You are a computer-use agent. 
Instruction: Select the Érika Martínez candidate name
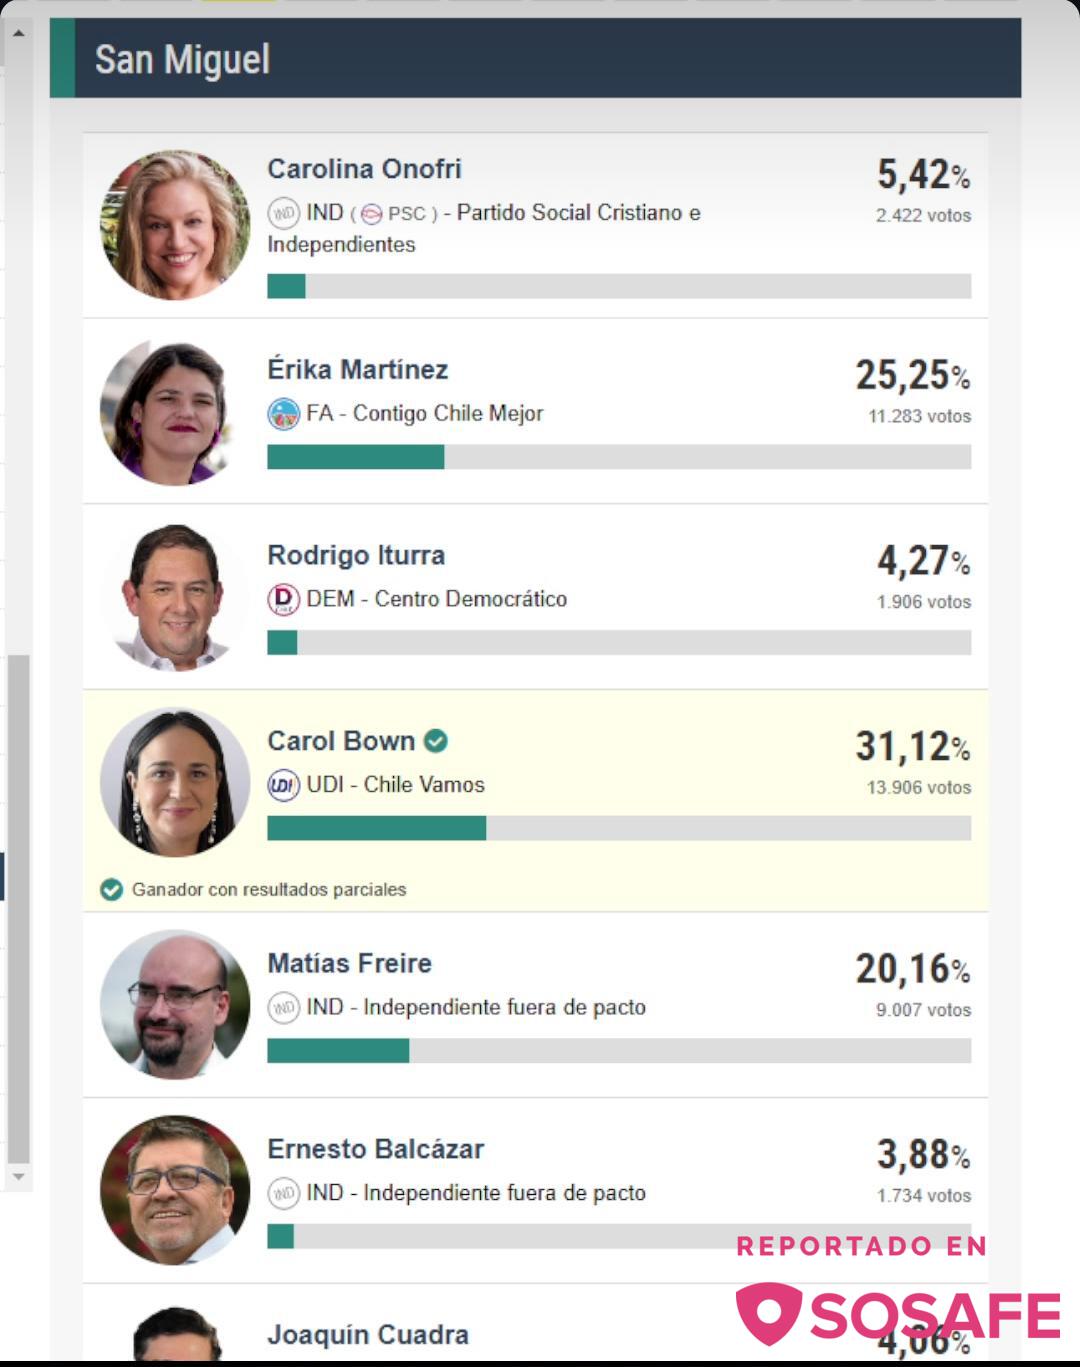(358, 370)
